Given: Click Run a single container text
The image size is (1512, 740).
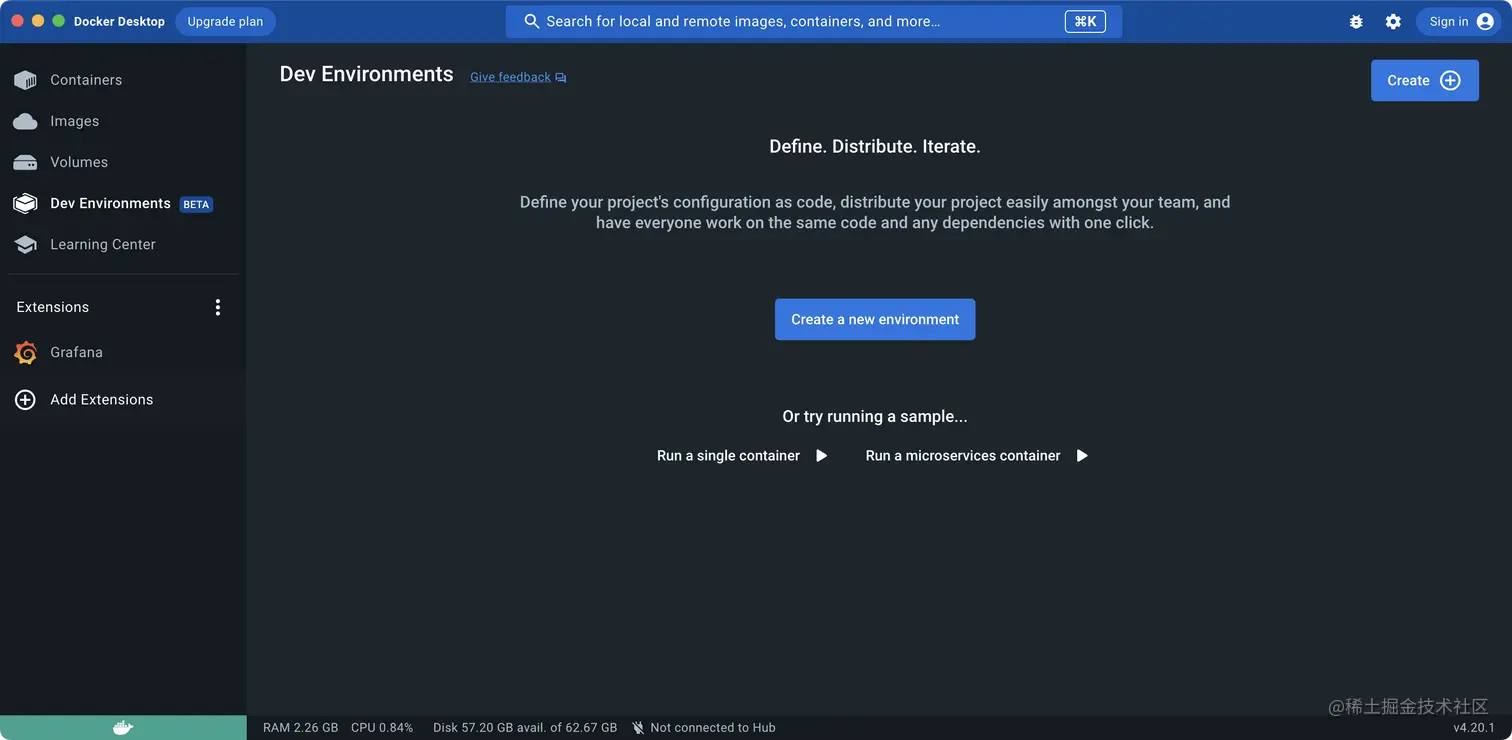Looking at the screenshot, I should pos(728,456).
